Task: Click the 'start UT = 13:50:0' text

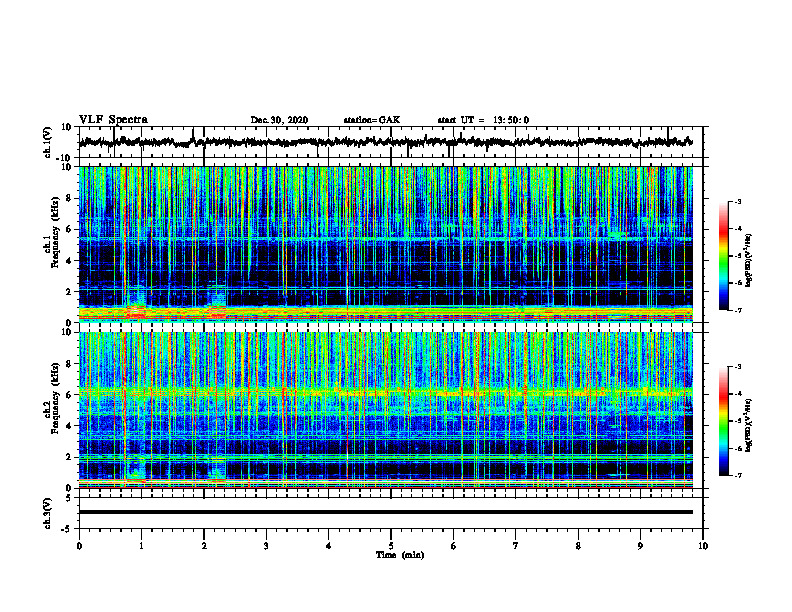Action: [x=483, y=120]
